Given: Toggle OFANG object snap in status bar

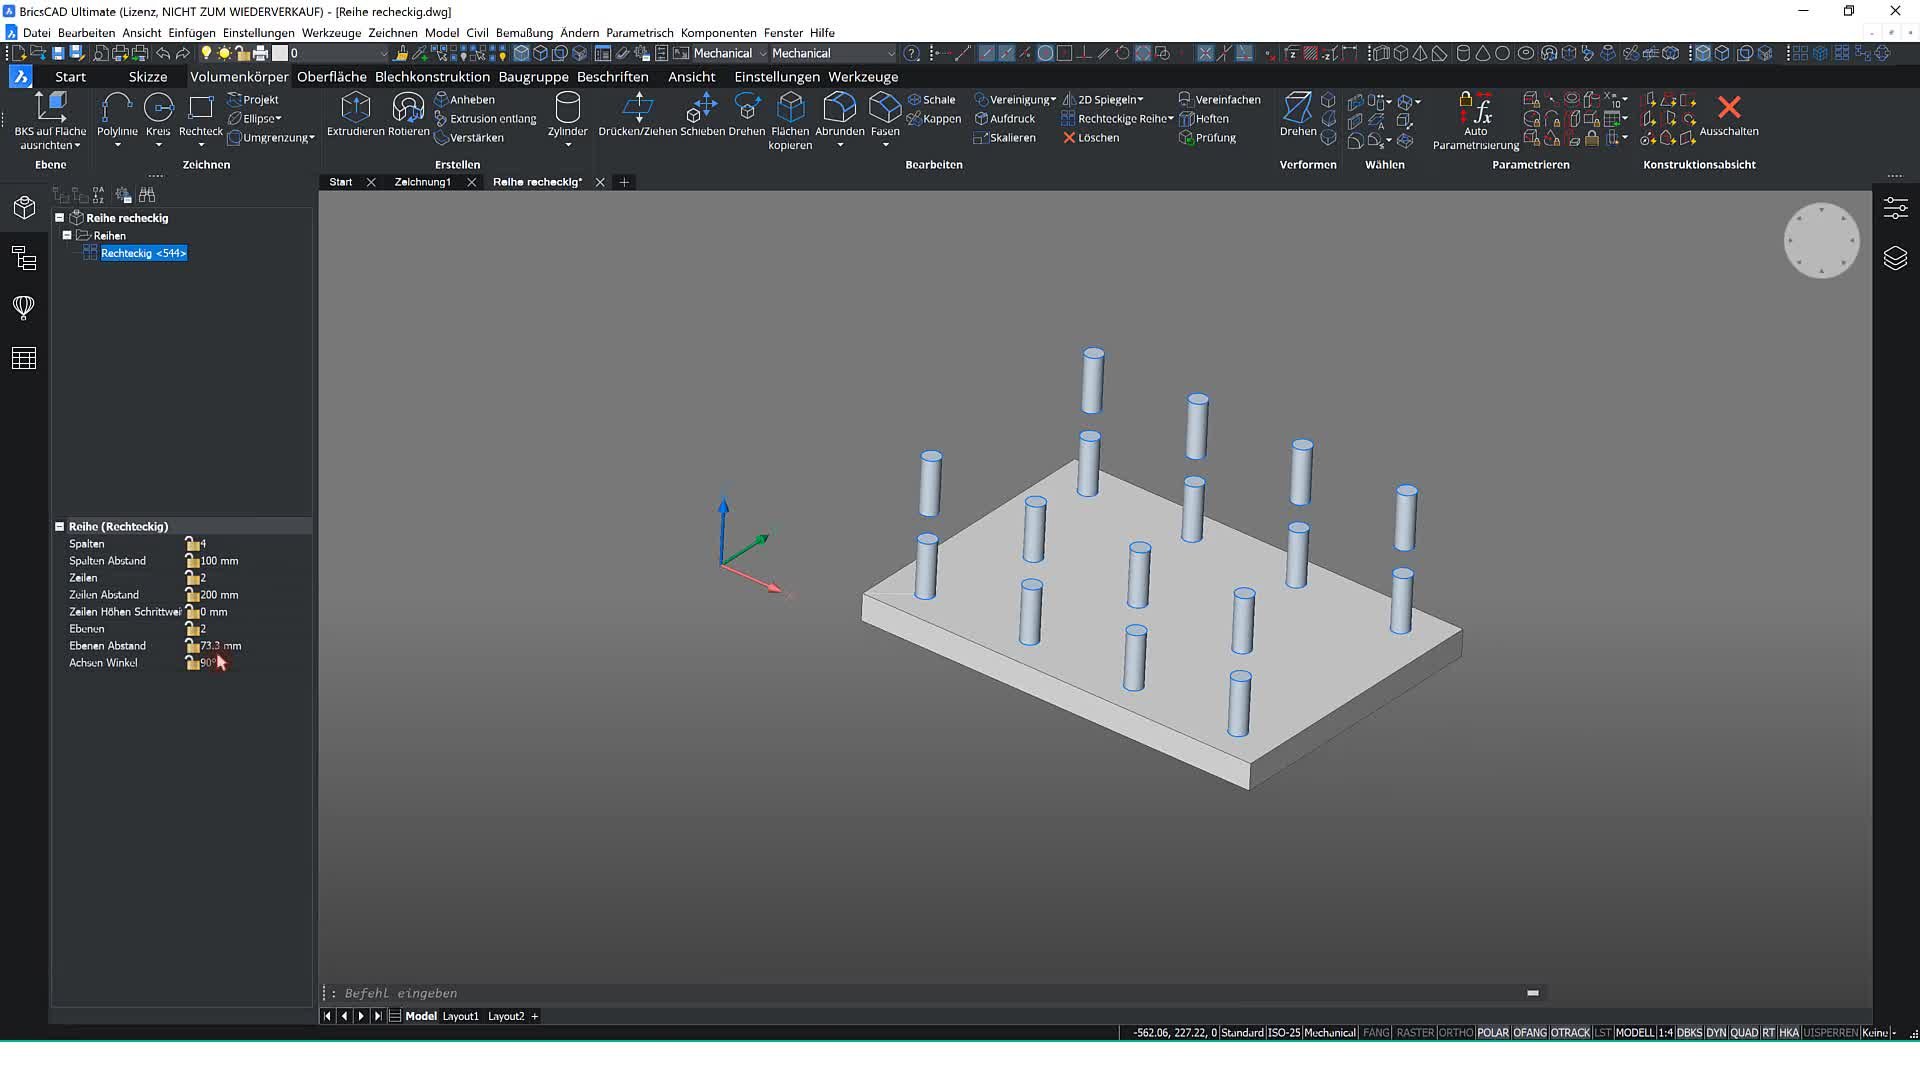Looking at the screenshot, I should (x=1530, y=1033).
